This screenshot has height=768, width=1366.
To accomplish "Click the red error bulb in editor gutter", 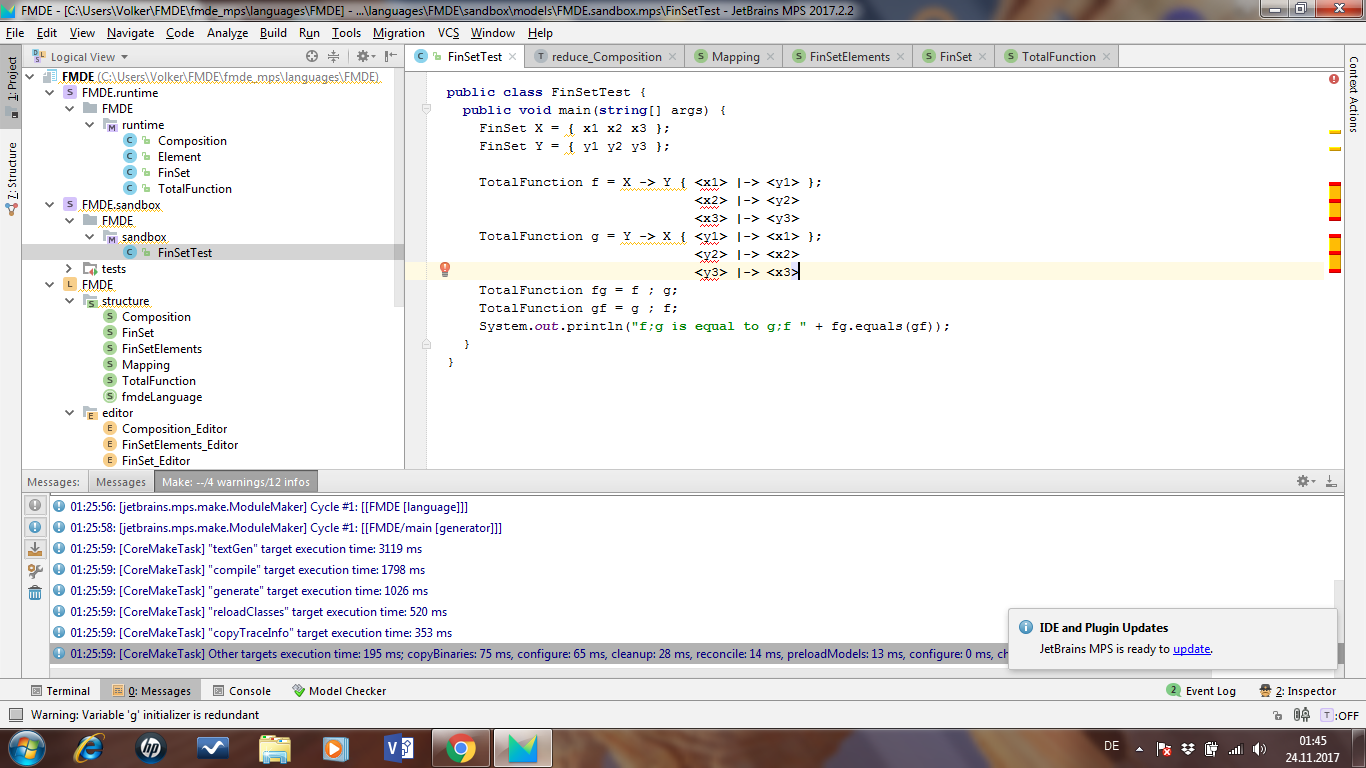I will (x=445, y=269).
